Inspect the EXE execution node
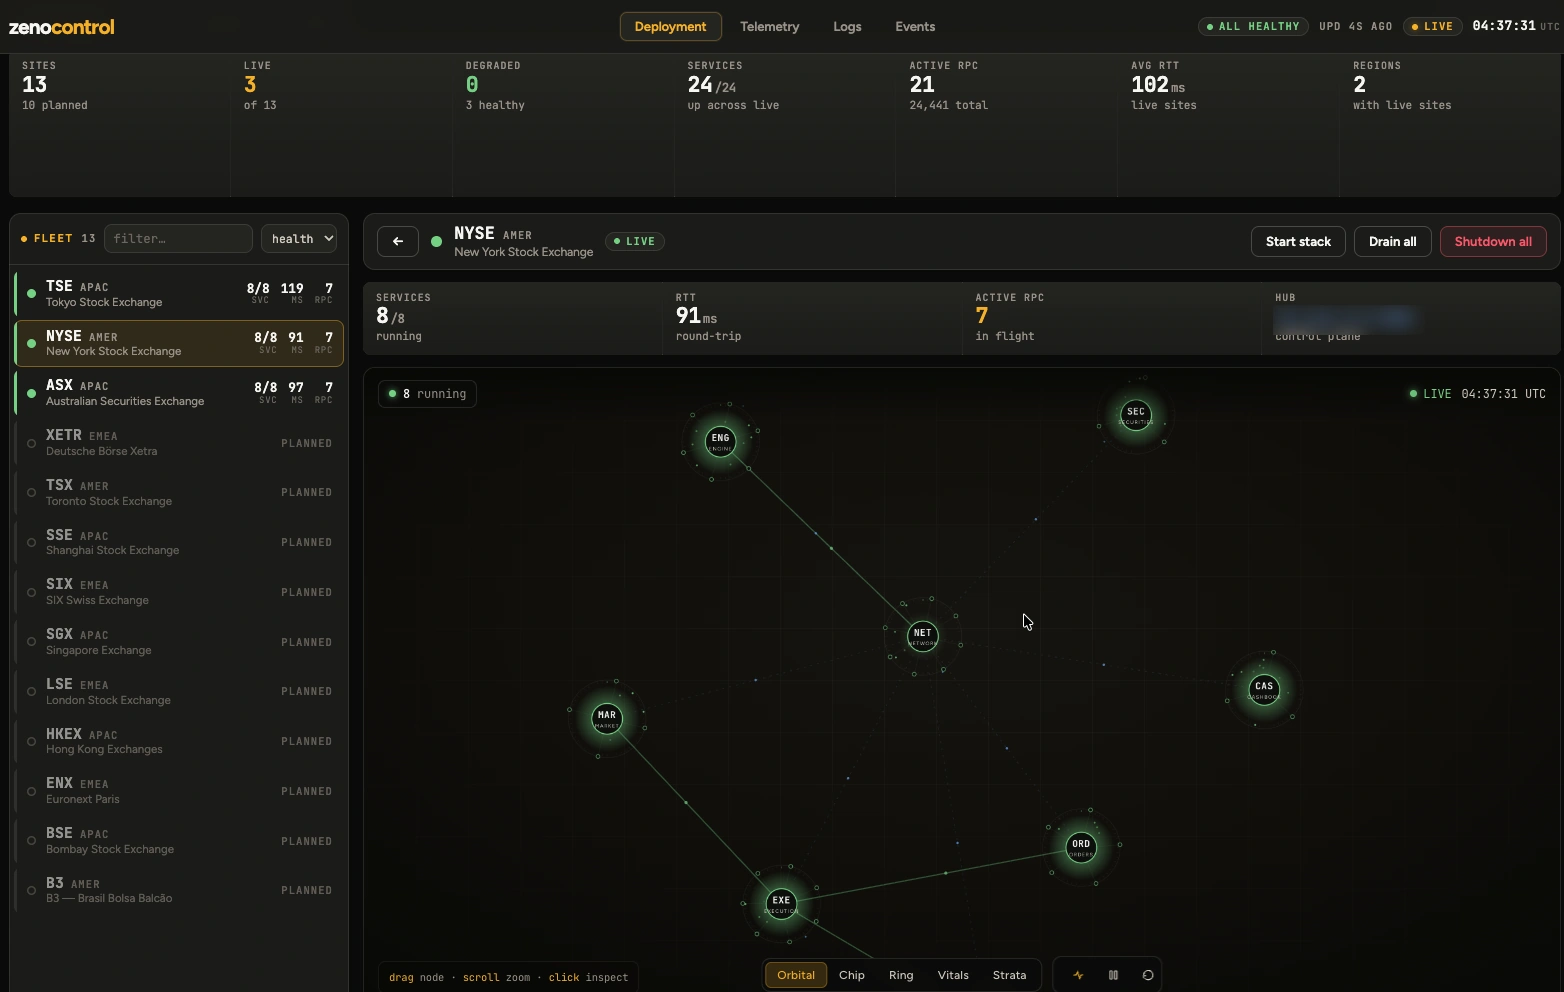This screenshot has height=992, width=1564. point(781,903)
